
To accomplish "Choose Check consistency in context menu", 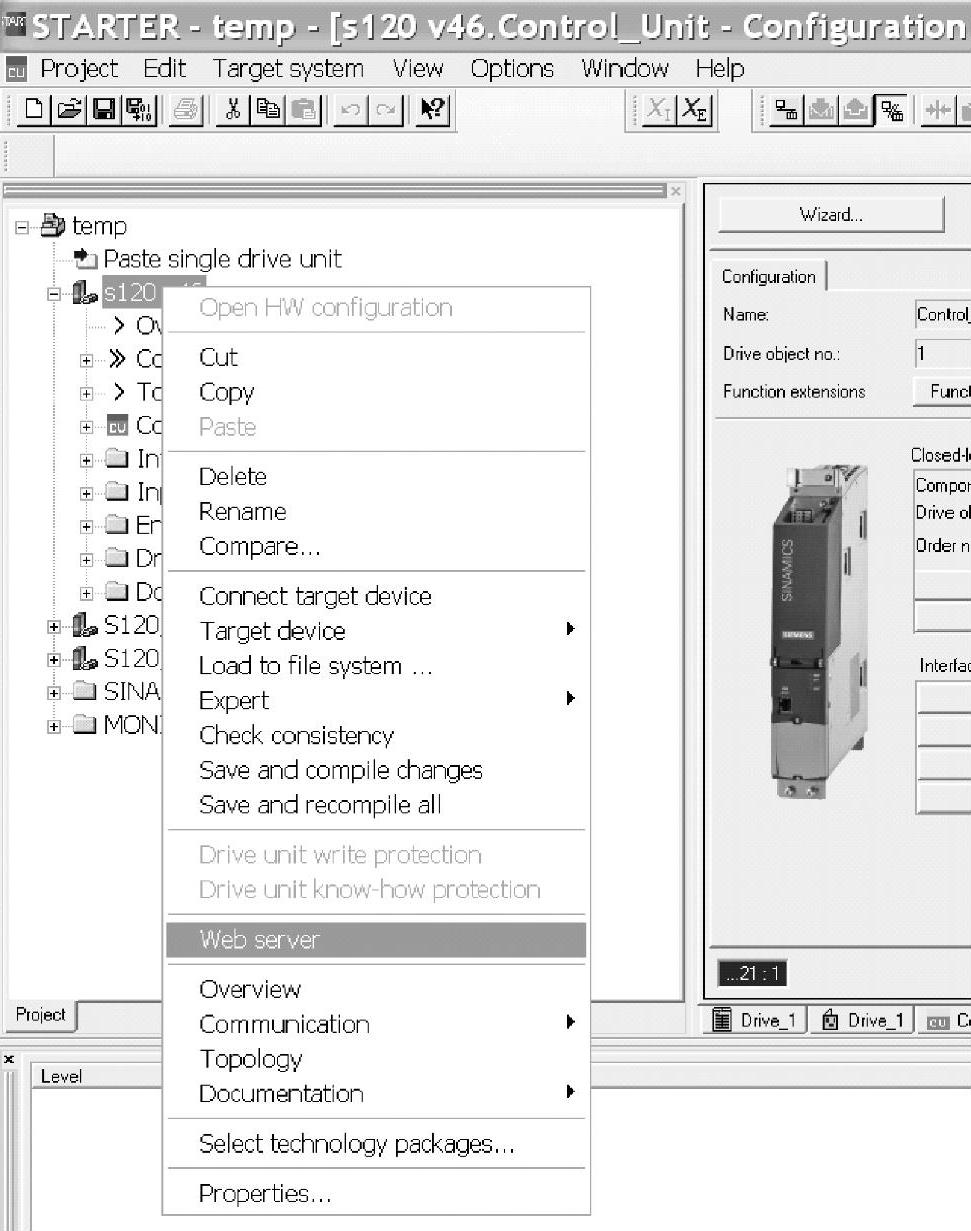I will click(376, 735).
